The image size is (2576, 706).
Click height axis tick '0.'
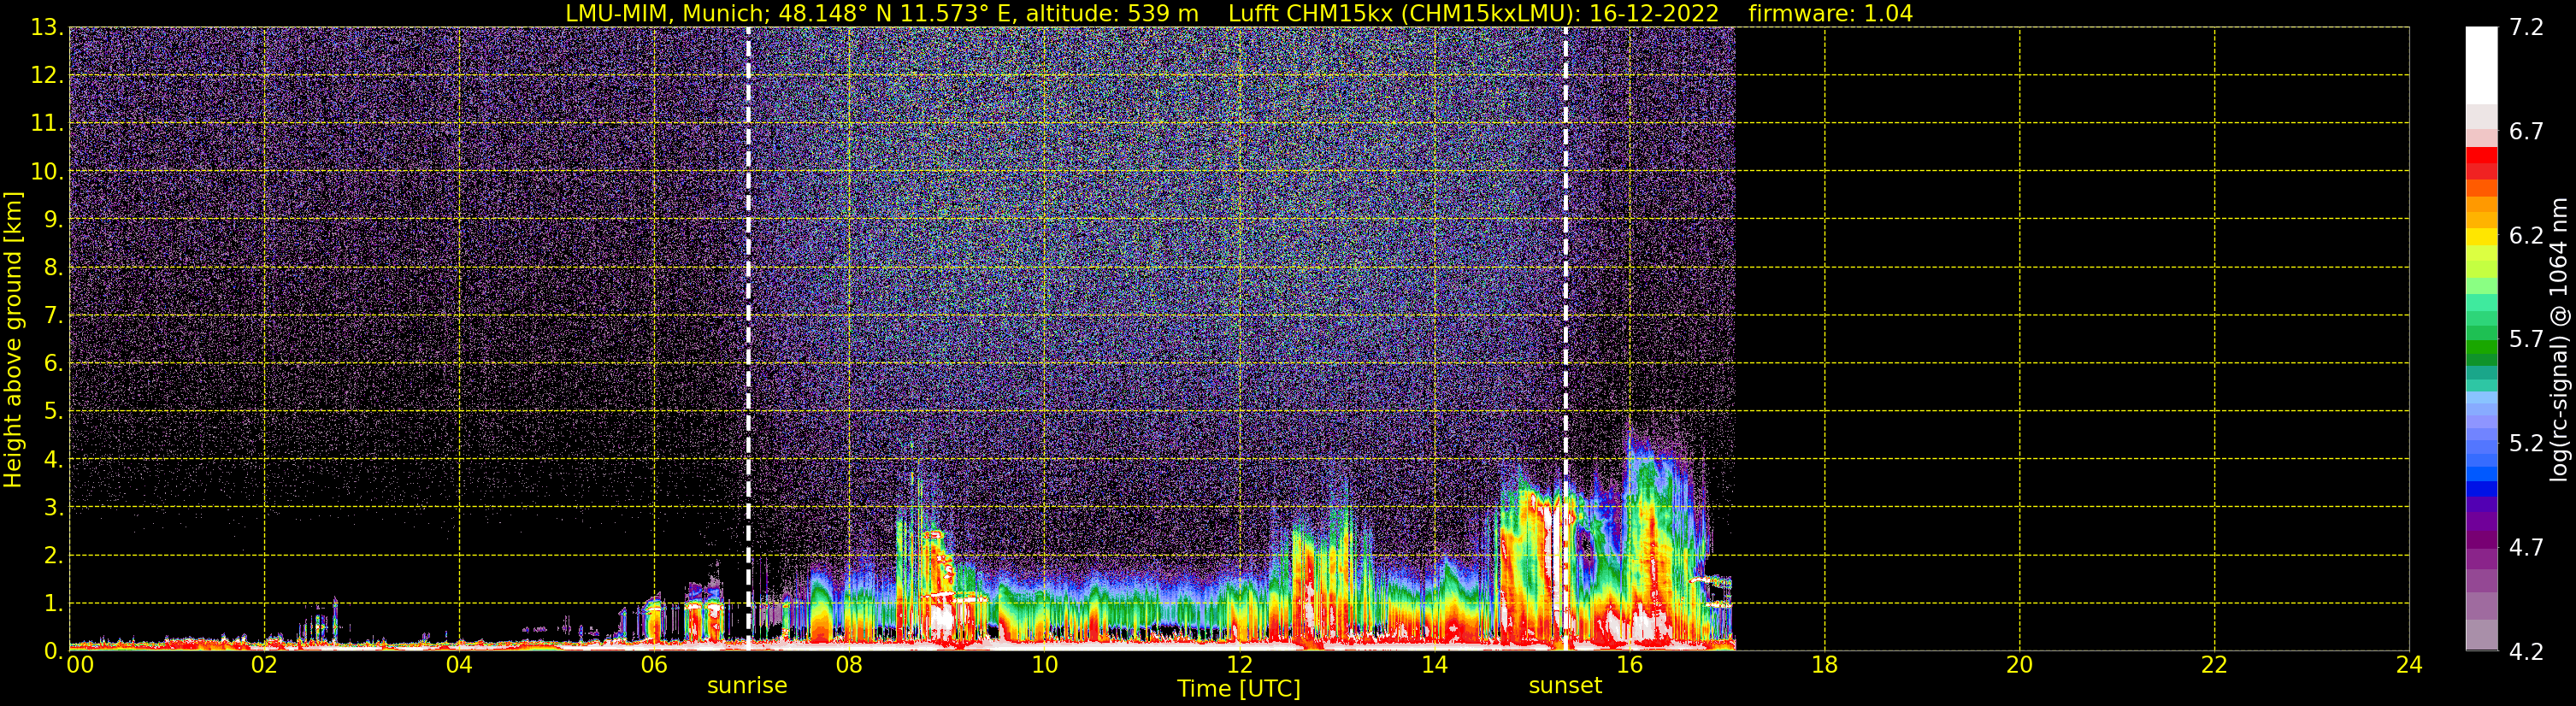click(x=52, y=651)
